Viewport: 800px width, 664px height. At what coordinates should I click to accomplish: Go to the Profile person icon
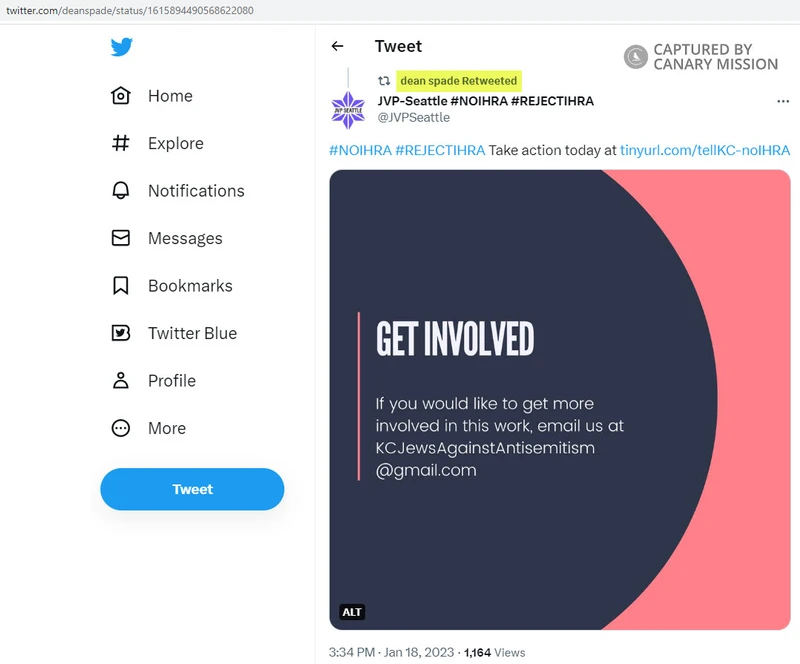[x=121, y=380]
